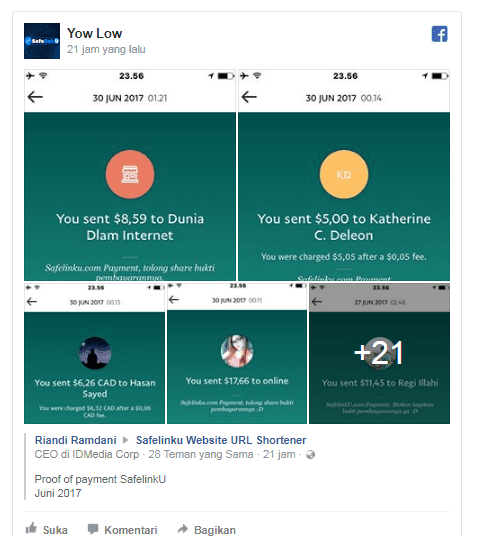
Task: Open the $5,00 Katherine C. Deleon photo
Action: [x=344, y=175]
